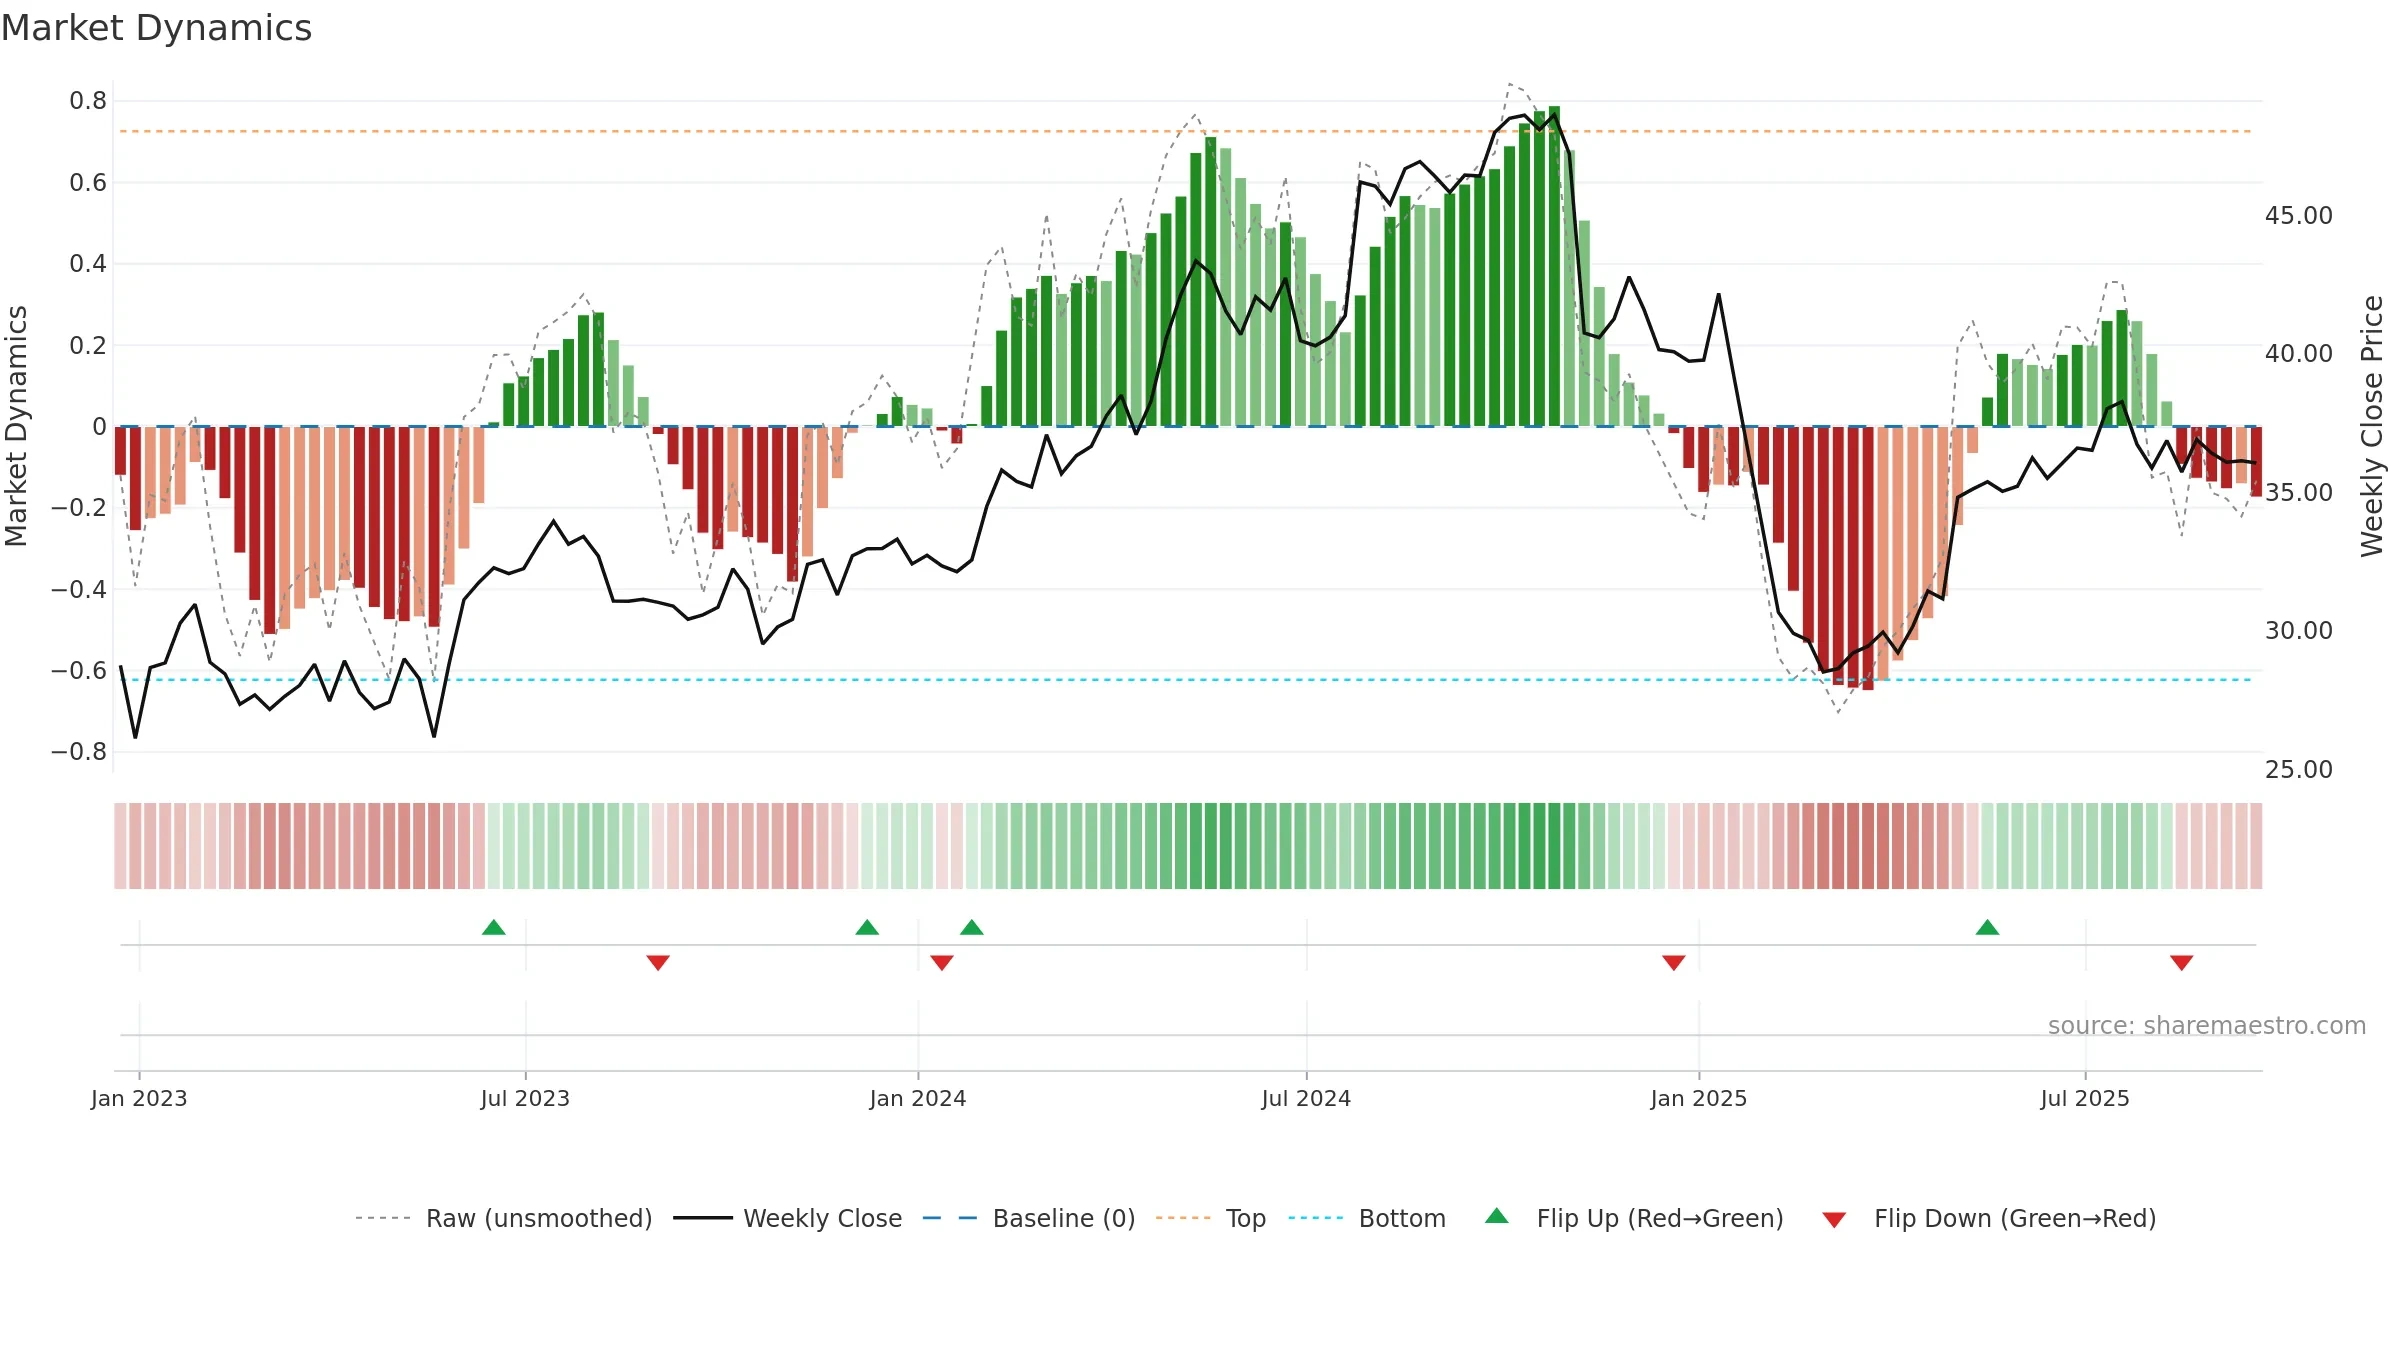Viewport: 2400px width, 1350px height.
Task: Click the Weekly Close Price axis title
Action: [x=2373, y=426]
